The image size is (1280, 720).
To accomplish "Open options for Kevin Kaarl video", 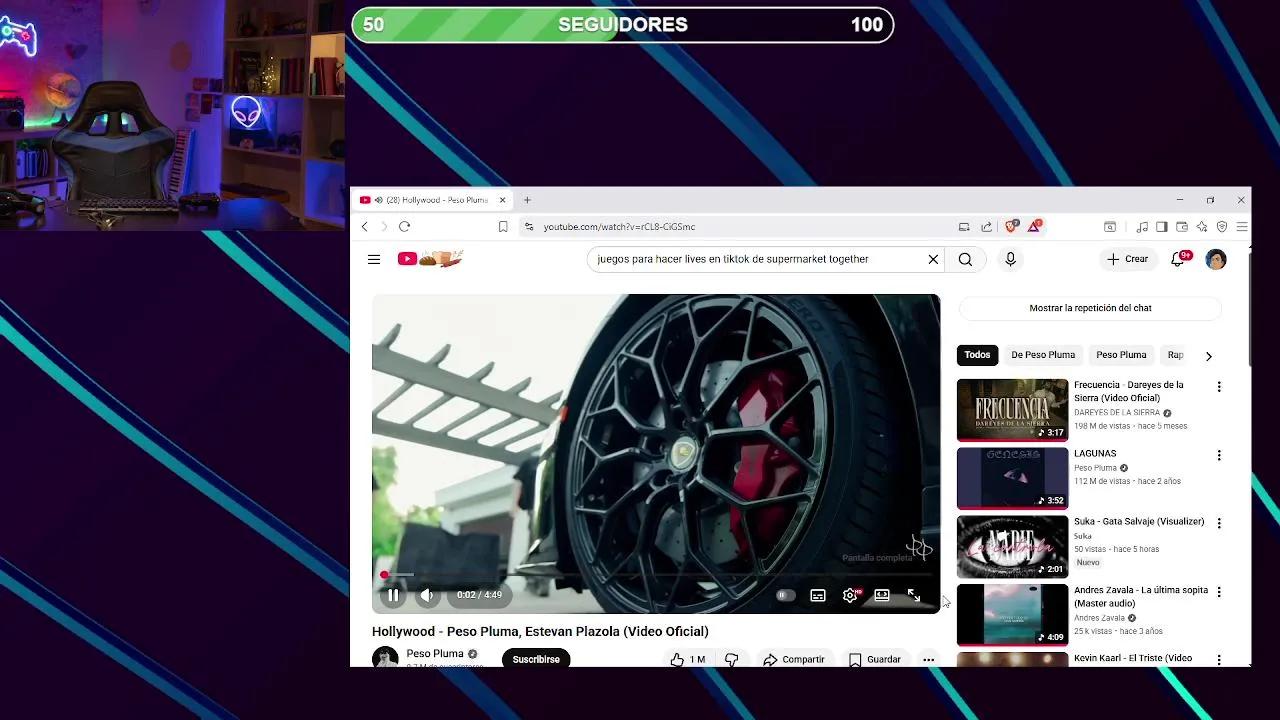I will [x=1218, y=660].
